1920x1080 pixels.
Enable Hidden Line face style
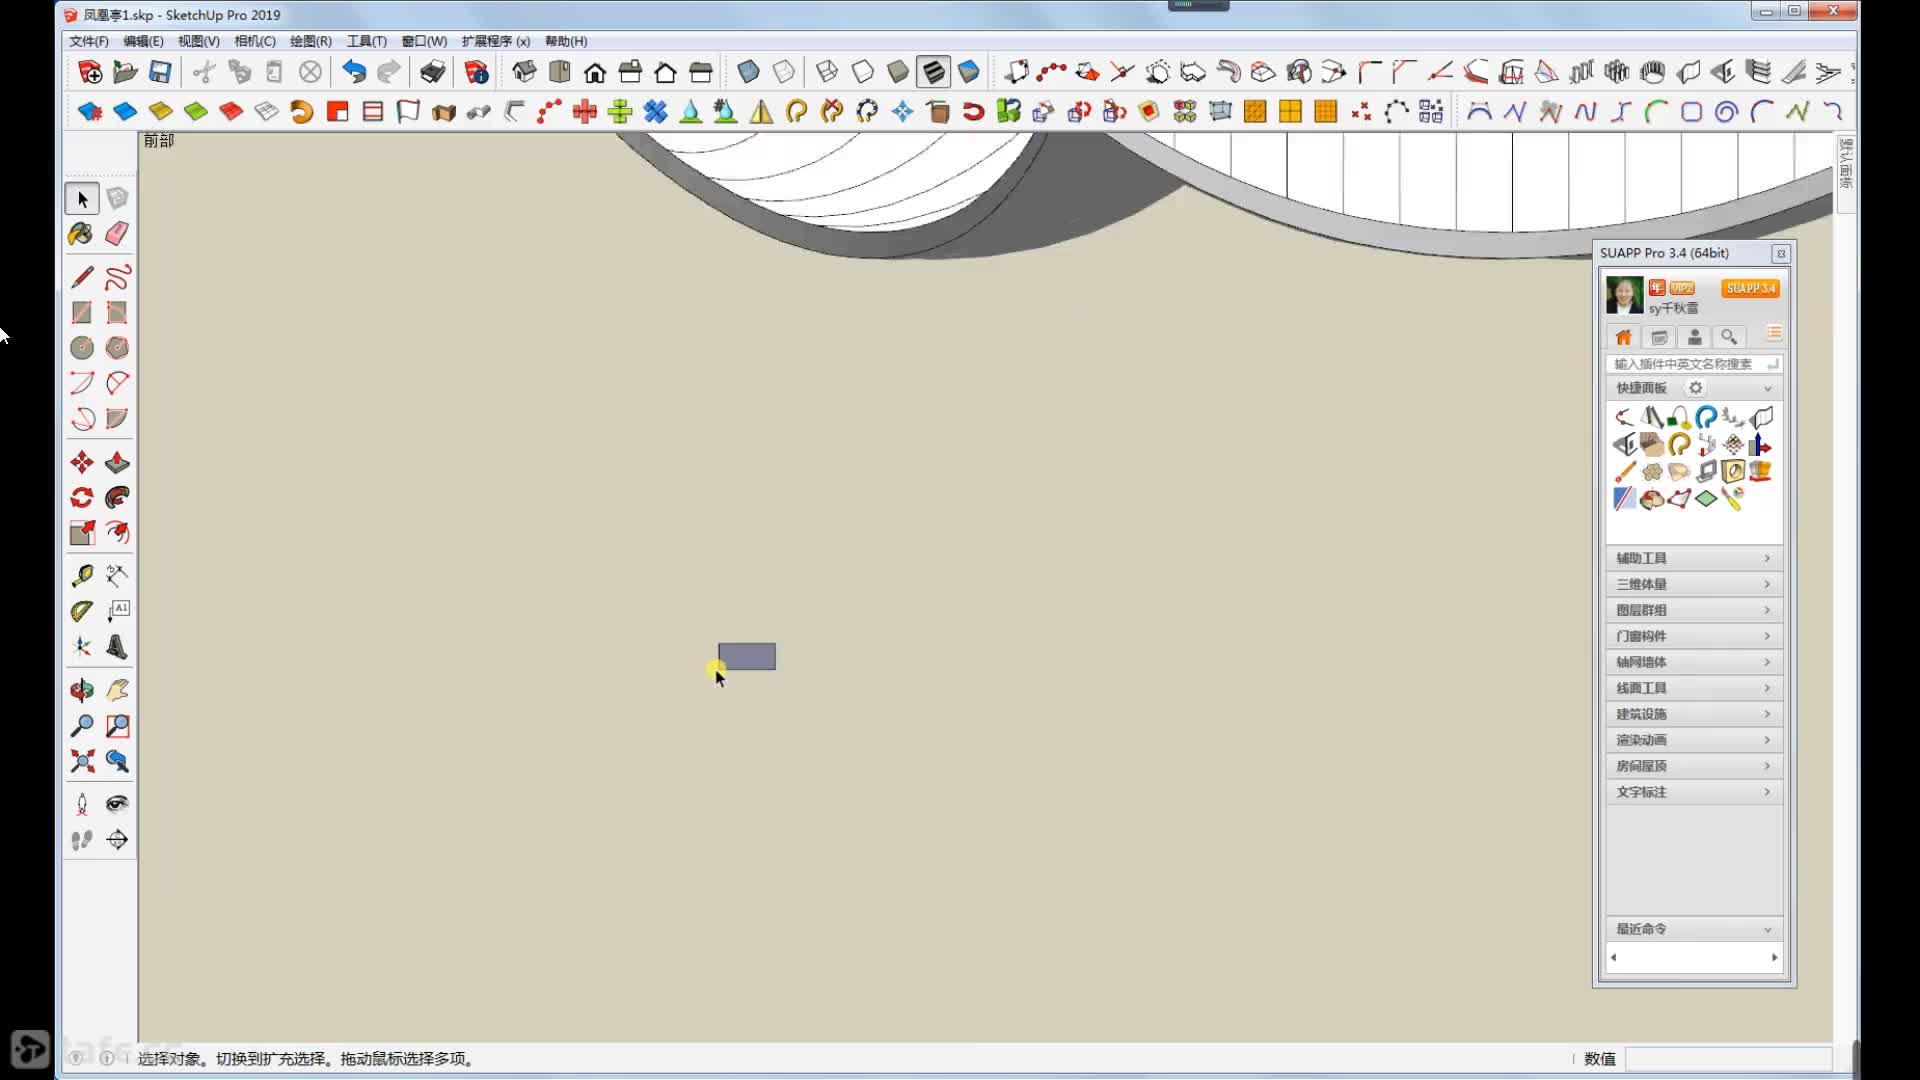point(862,72)
